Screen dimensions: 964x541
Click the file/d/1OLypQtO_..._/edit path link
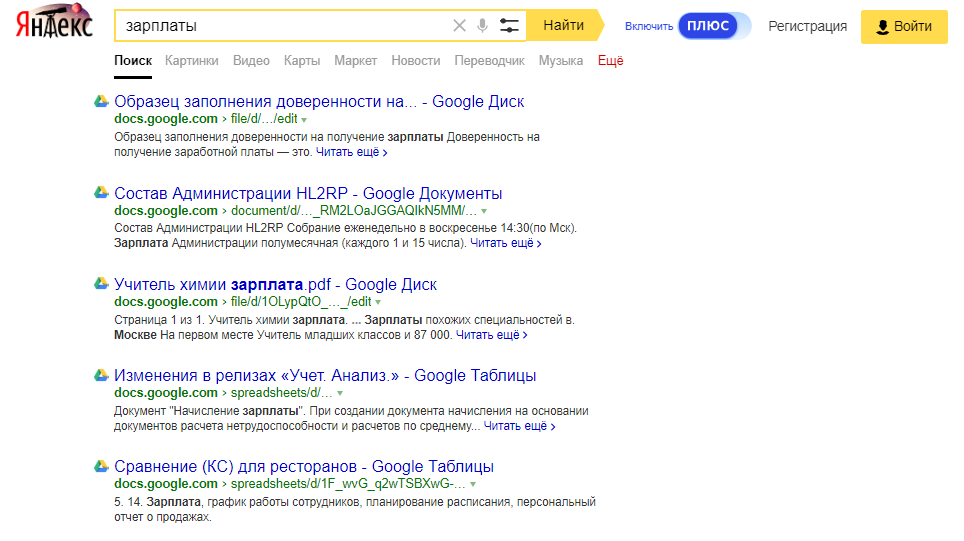tap(301, 301)
